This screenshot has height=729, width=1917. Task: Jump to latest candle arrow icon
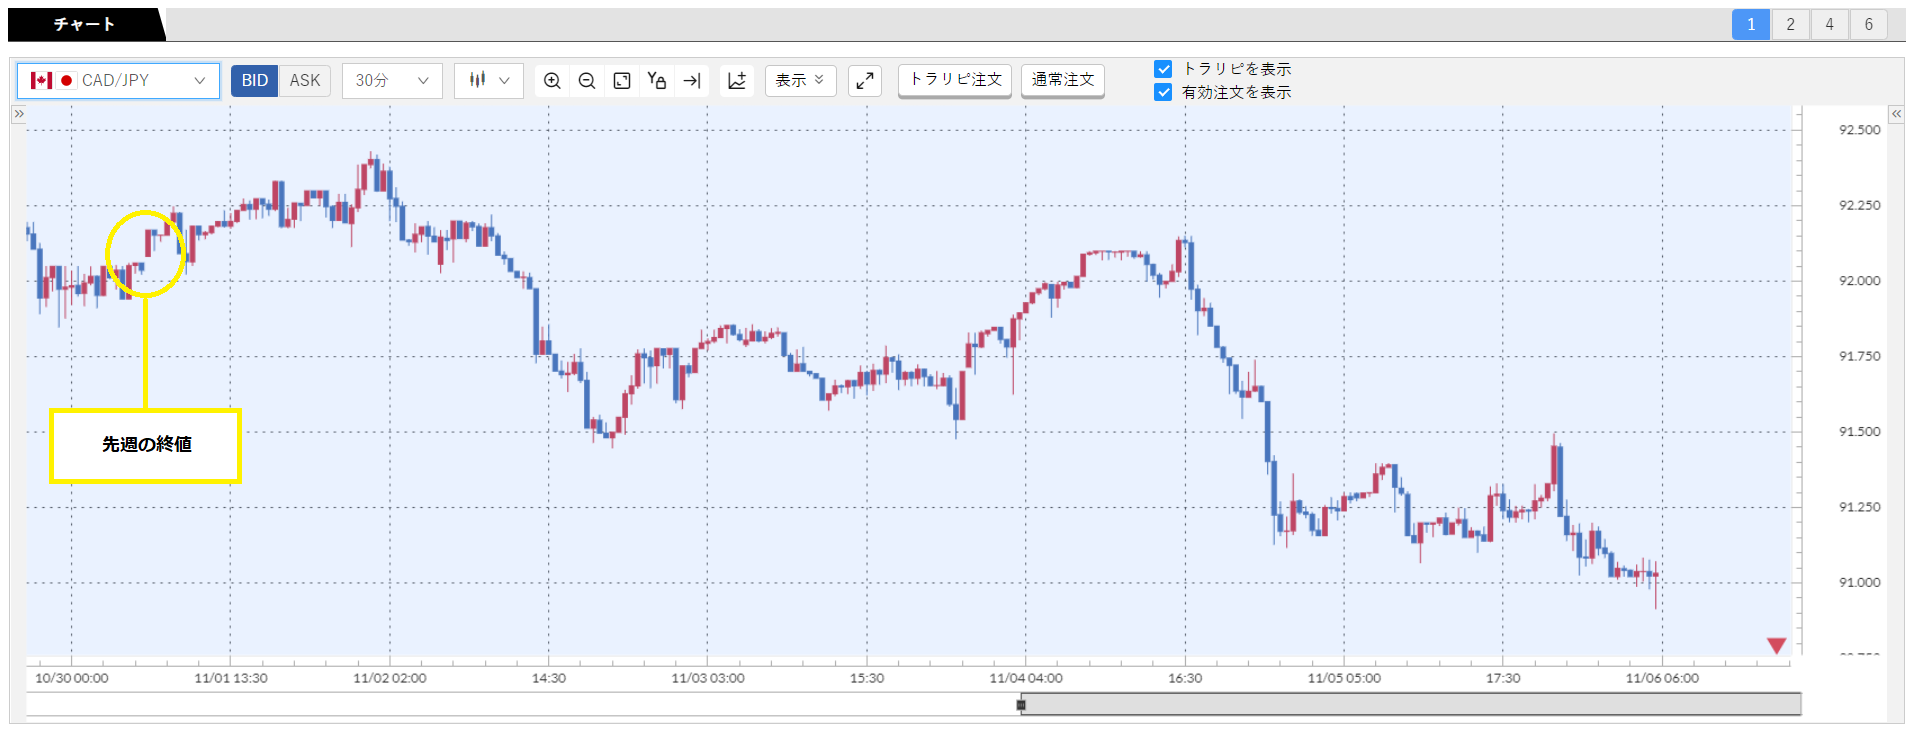(x=692, y=81)
